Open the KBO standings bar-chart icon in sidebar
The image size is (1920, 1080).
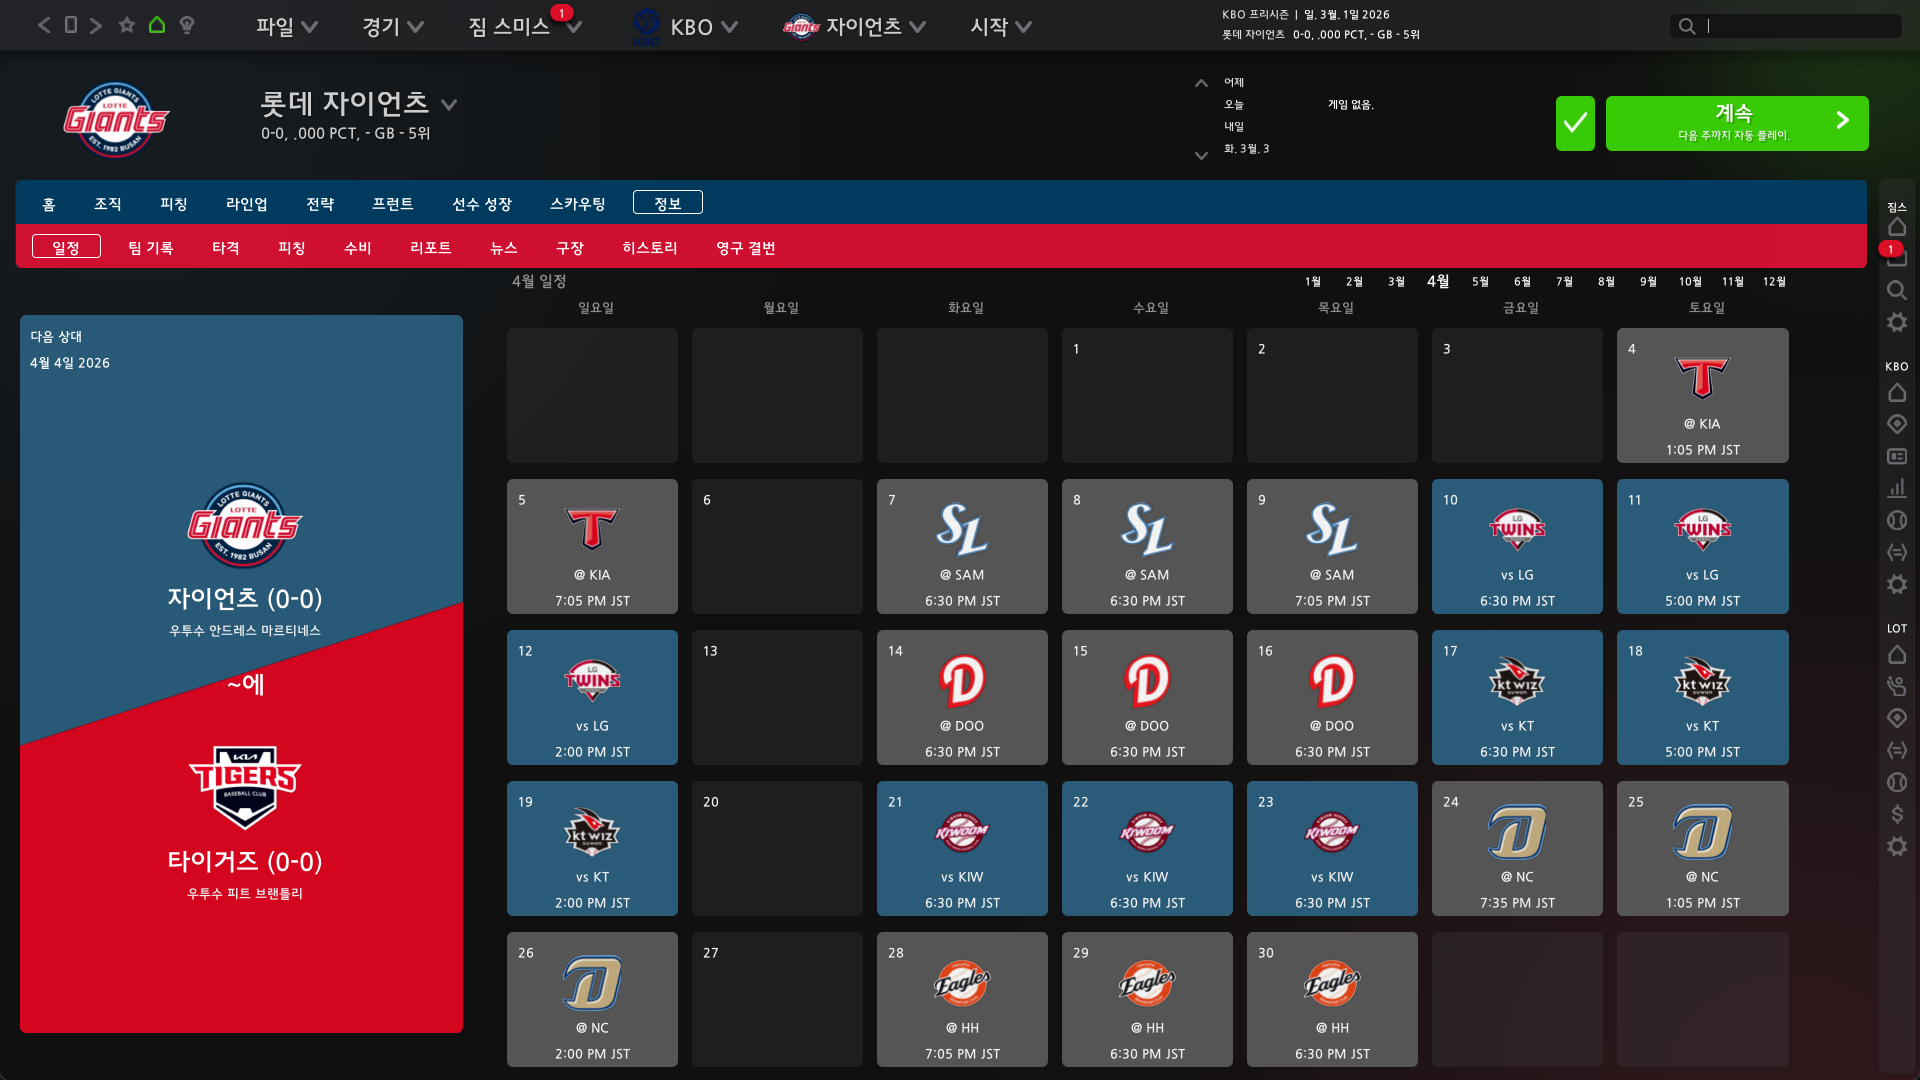(1896, 488)
